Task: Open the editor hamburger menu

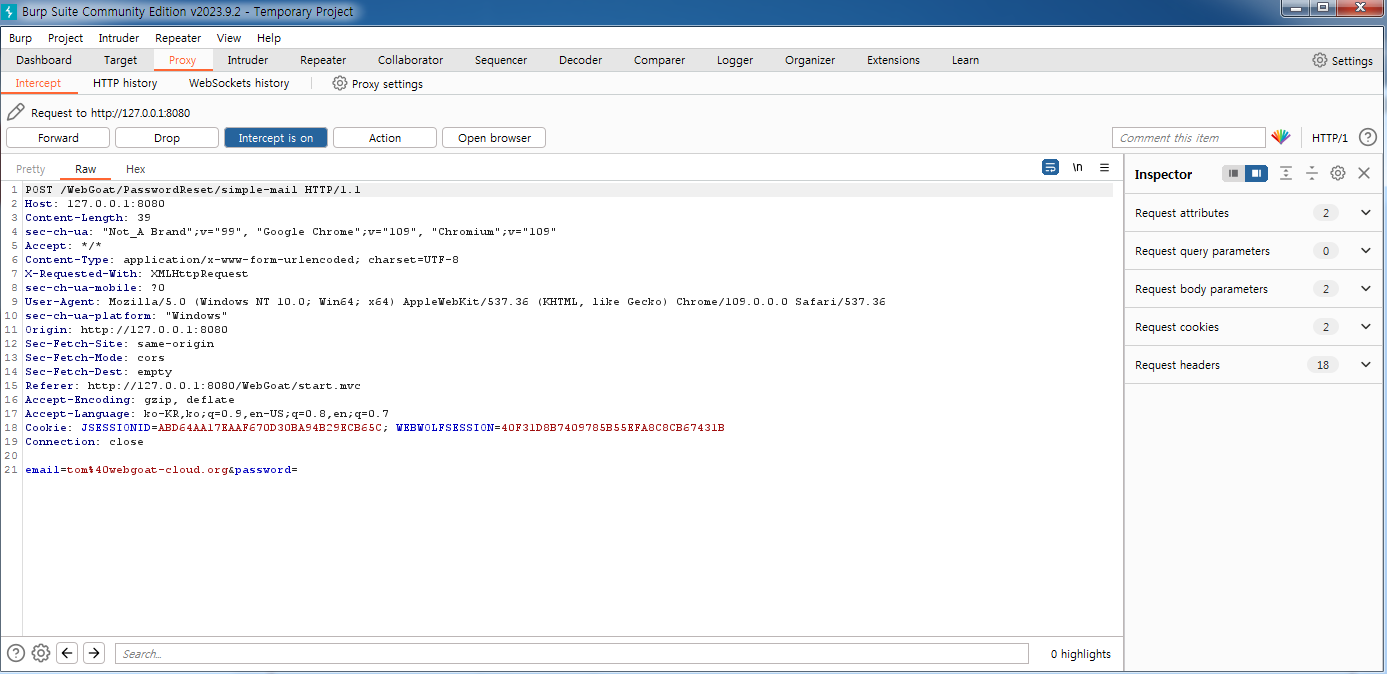Action: 1104,167
